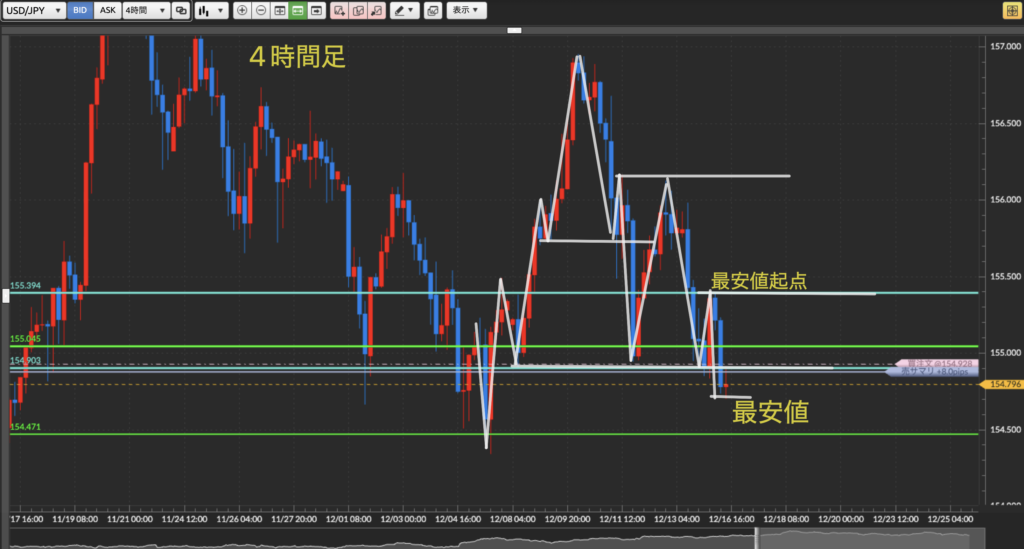The height and width of the screenshot is (549, 1024).
Task: Zoom in the chart with plus icon
Action: click(x=242, y=10)
